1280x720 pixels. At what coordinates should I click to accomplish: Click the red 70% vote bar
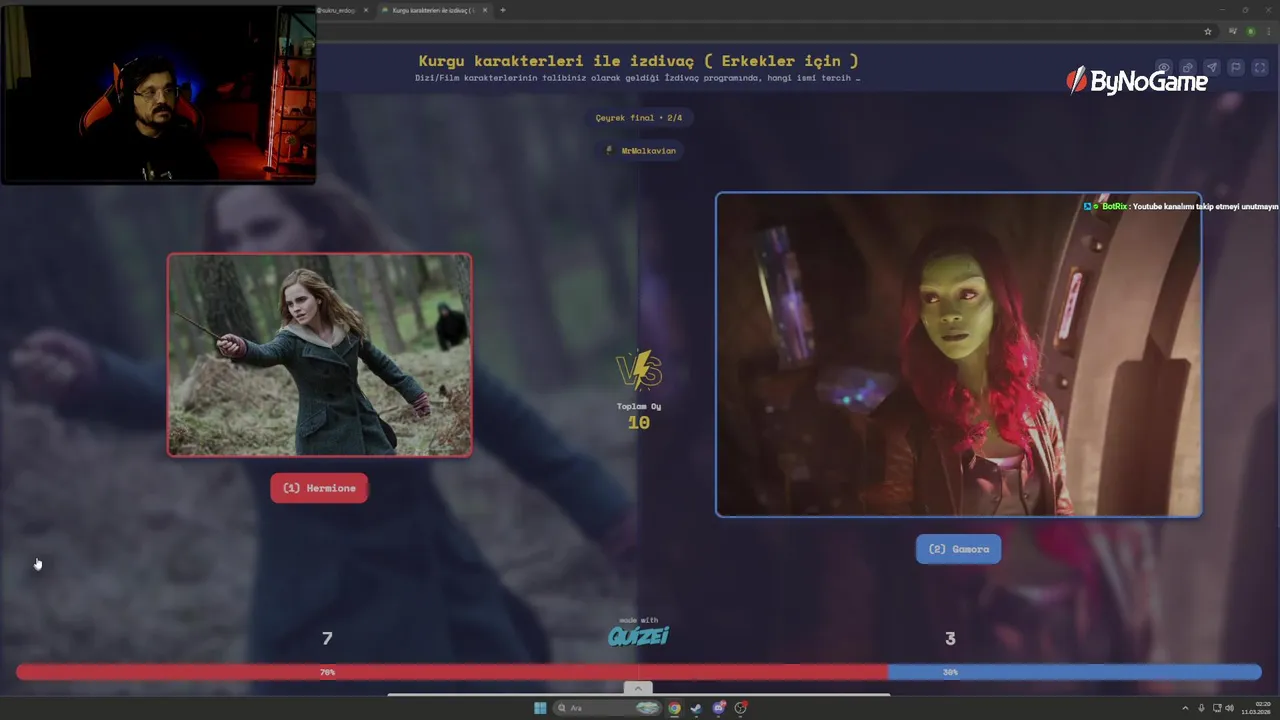tap(452, 672)
